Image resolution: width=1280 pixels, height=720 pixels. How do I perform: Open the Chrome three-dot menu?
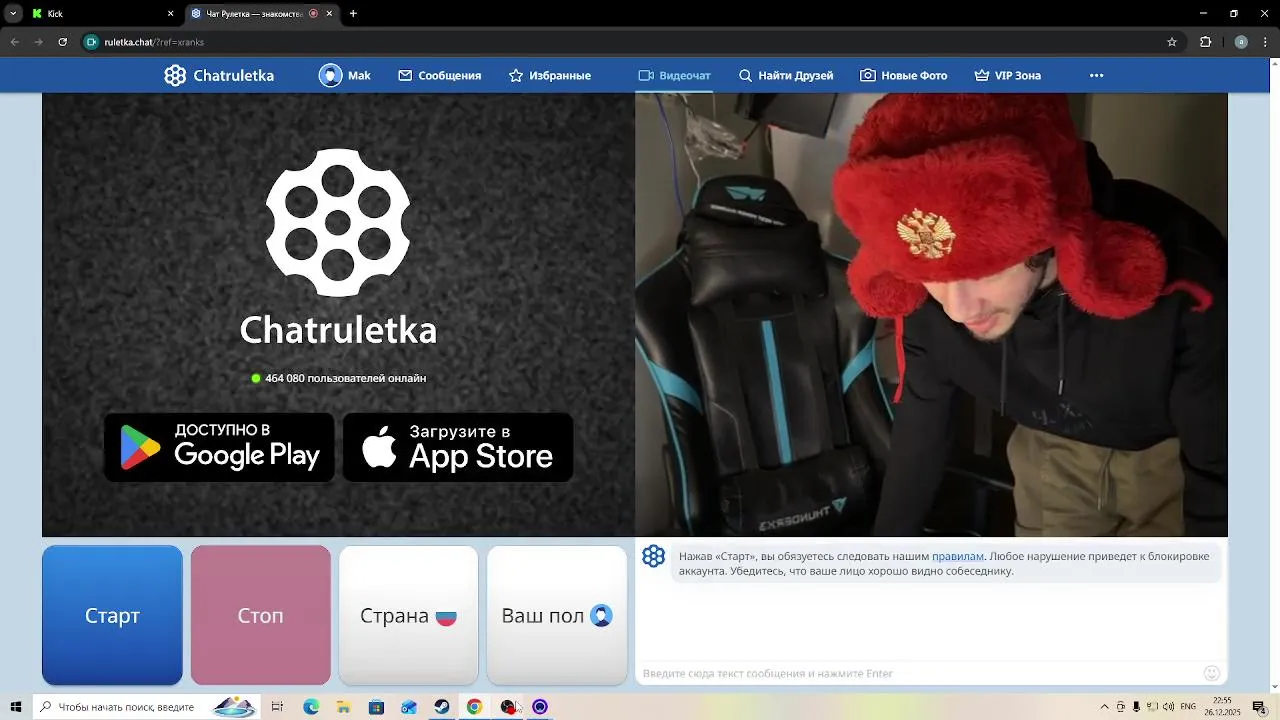point(1263,42)
